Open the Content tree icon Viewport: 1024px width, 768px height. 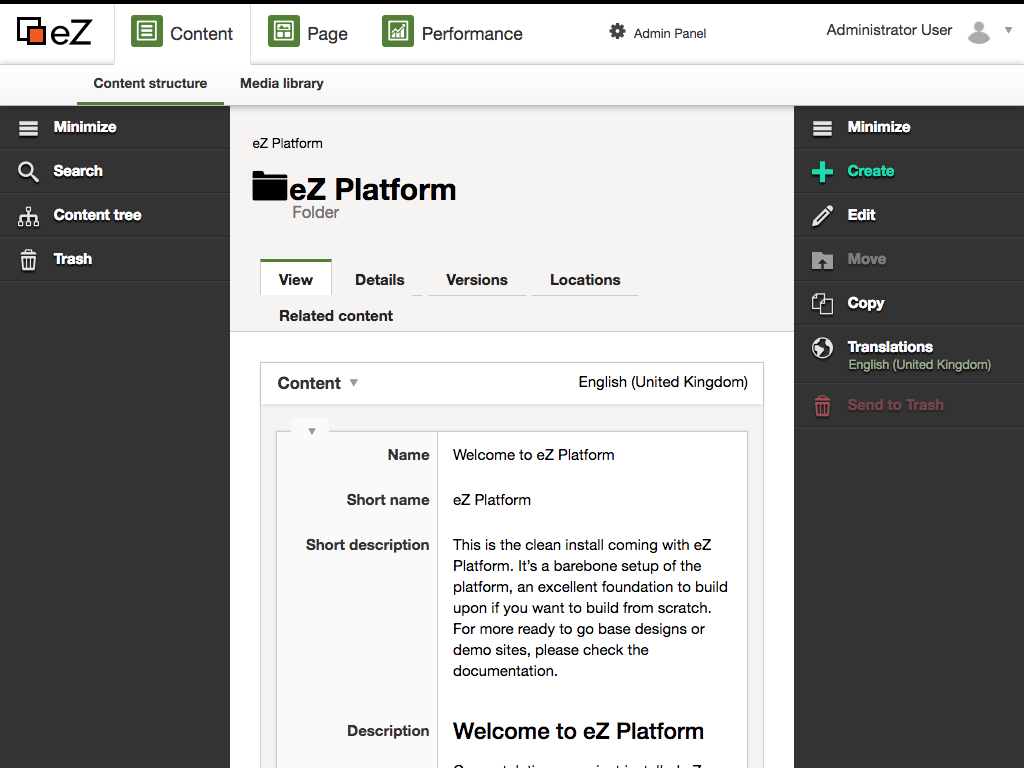(27, 215)
